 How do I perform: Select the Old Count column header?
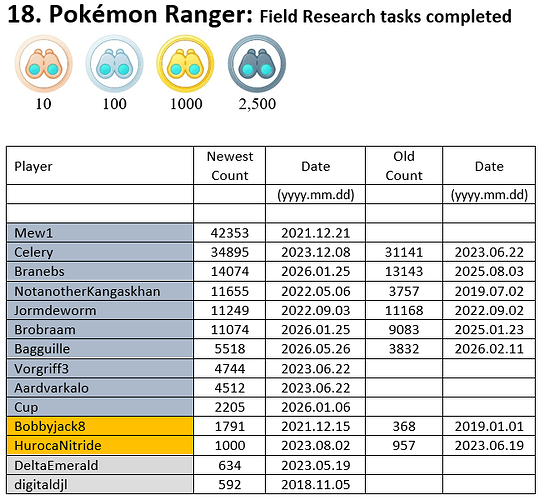pos(404,166)
